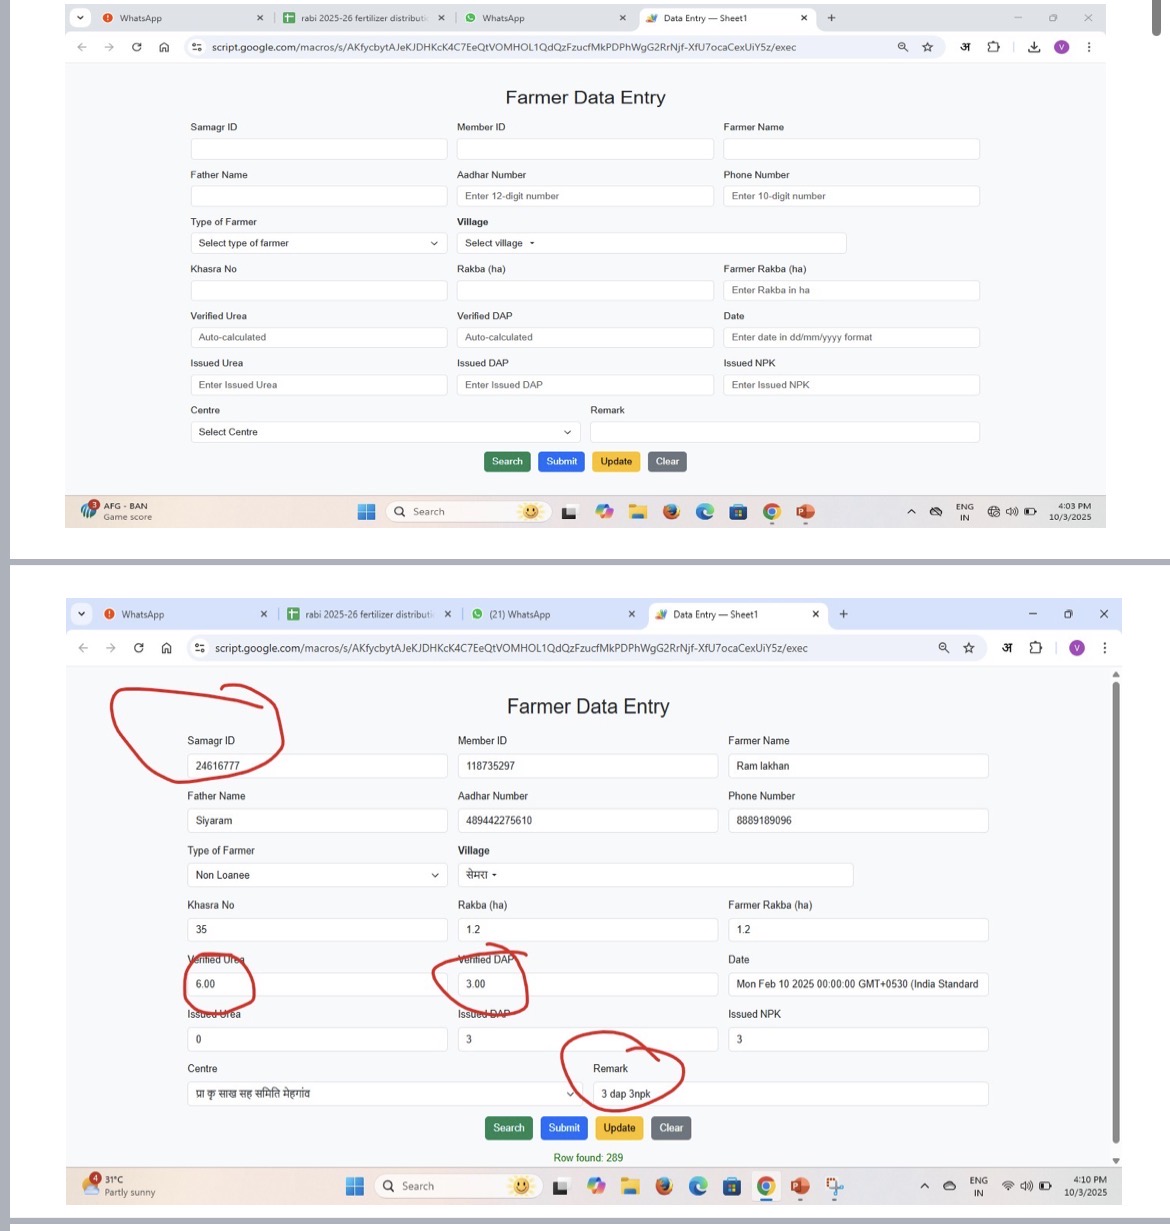Launch Firefox from the taskbar
This screenshot has height=1231, width=1170.
click(x=671, y=511)
